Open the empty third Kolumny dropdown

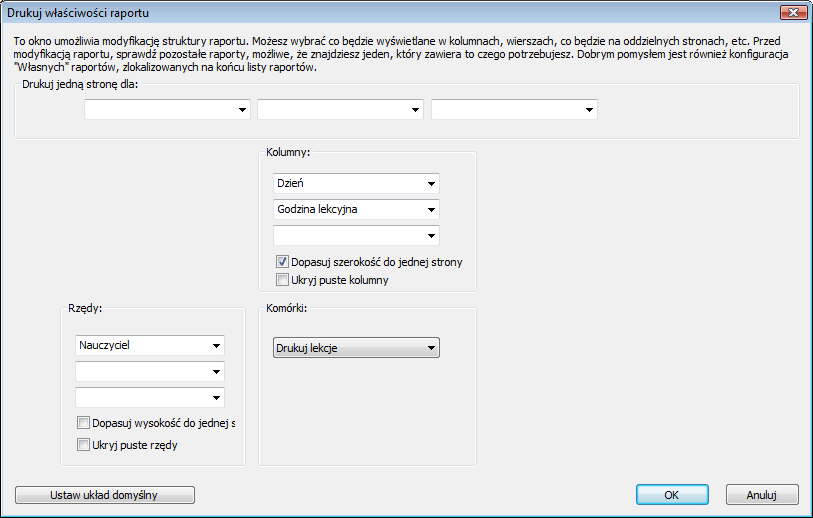click(x=356, y=235)
